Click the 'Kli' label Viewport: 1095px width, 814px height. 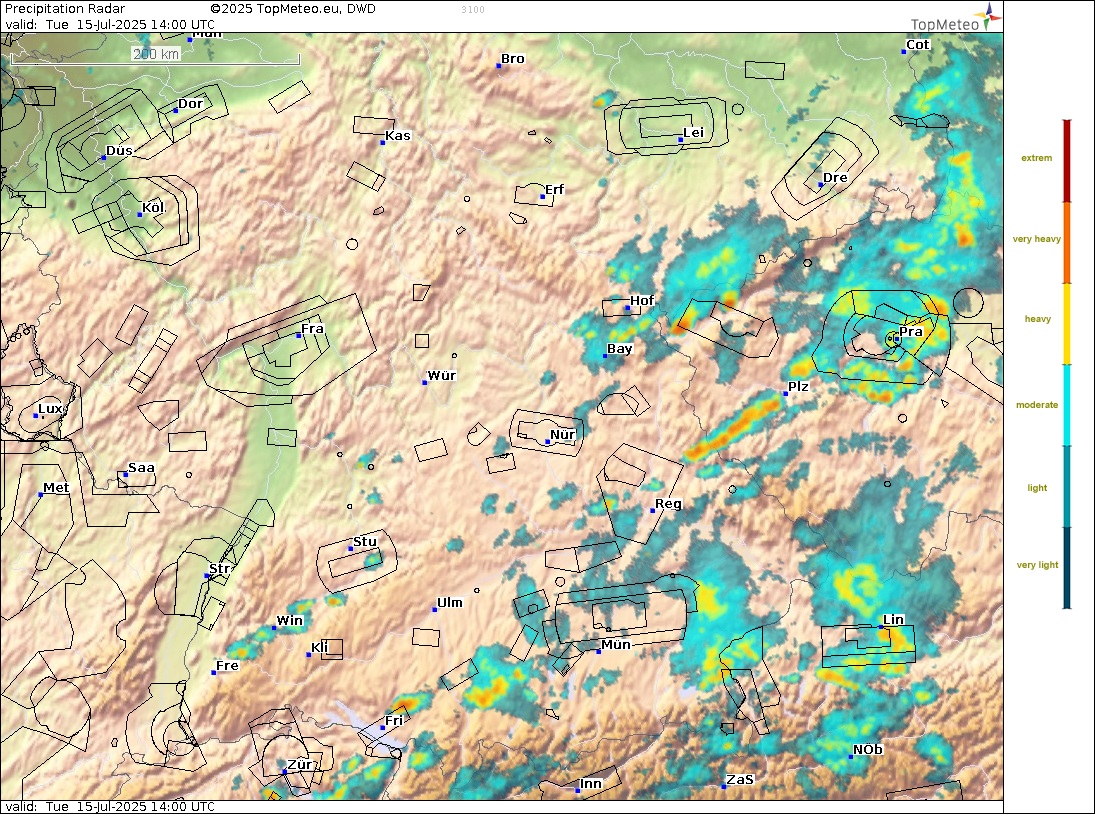tap(319, 647)
